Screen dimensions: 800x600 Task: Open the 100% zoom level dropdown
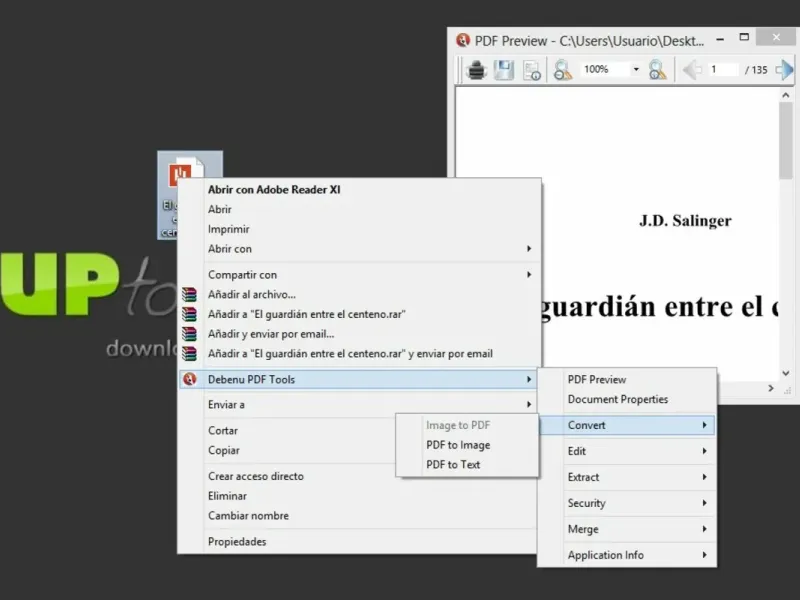pos(636,69)
